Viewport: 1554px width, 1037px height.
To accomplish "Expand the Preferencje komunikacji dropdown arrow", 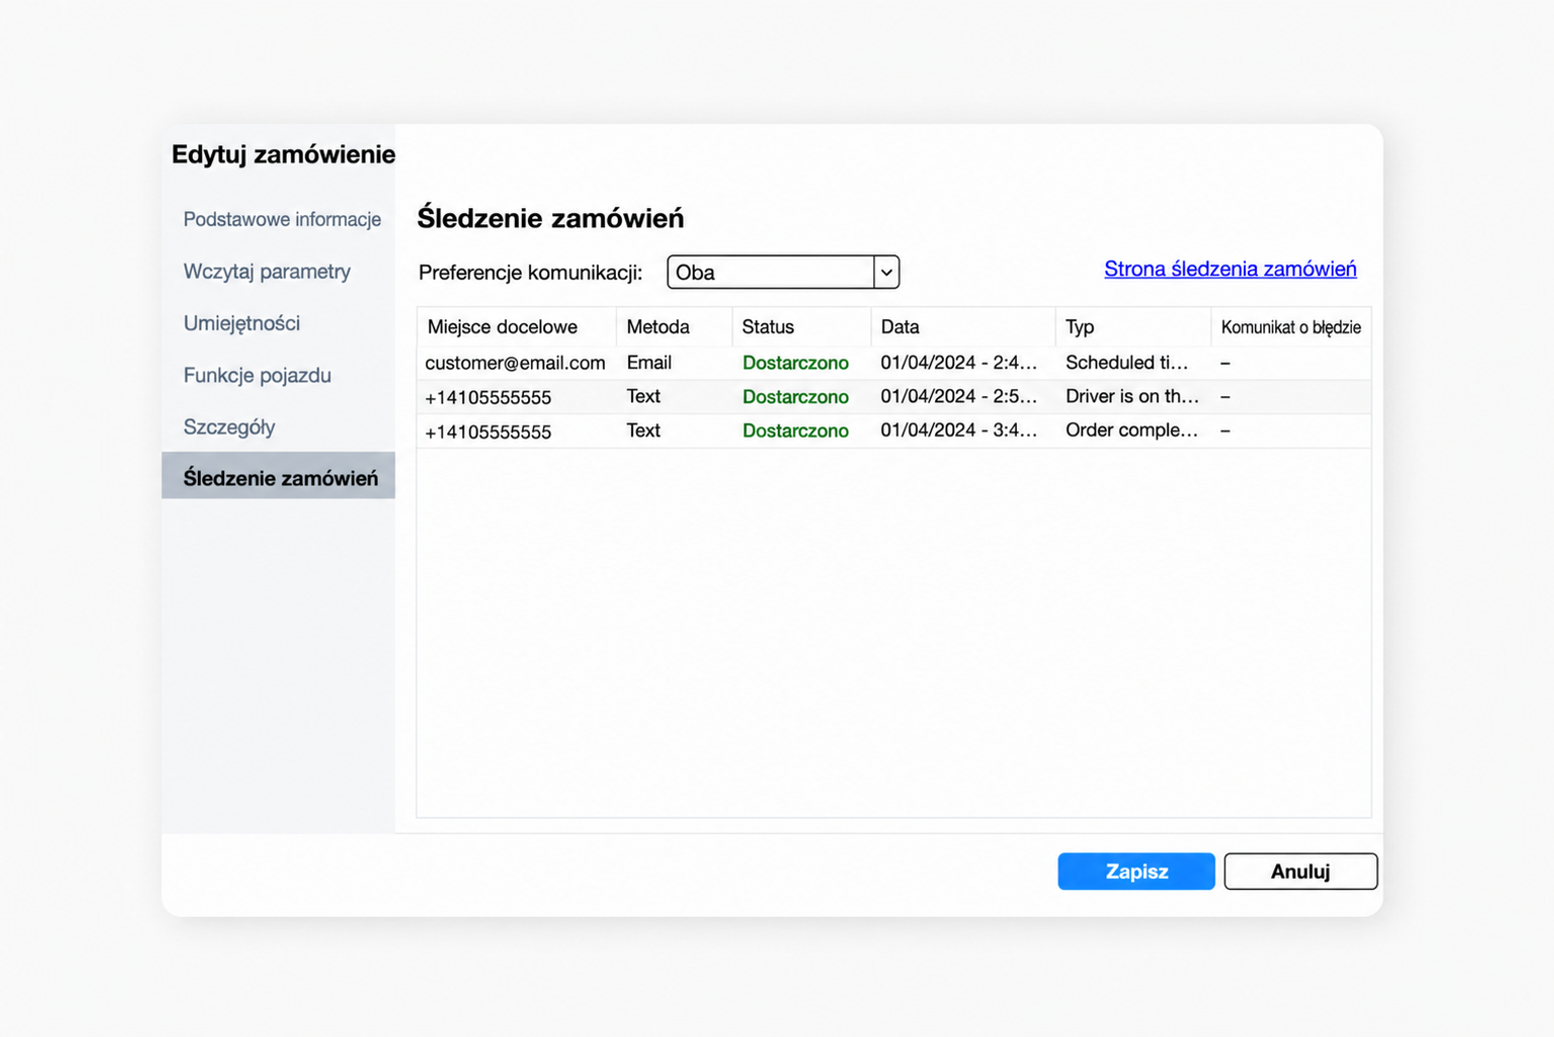I will pyautogui.click(x=886, y=272).
